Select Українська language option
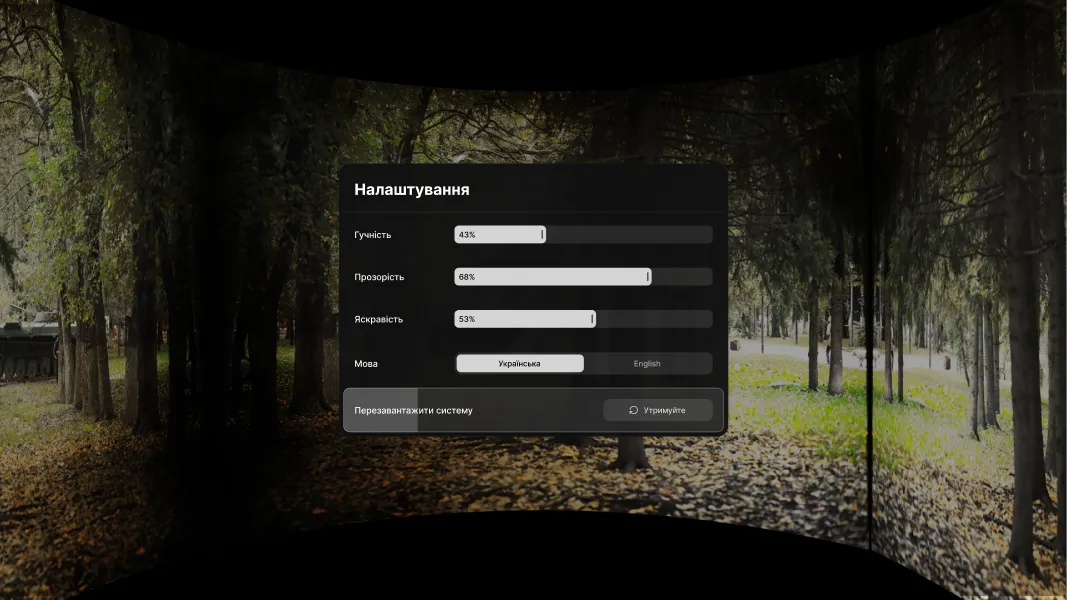Screen dimensions: 1067x600 [520, 363]
